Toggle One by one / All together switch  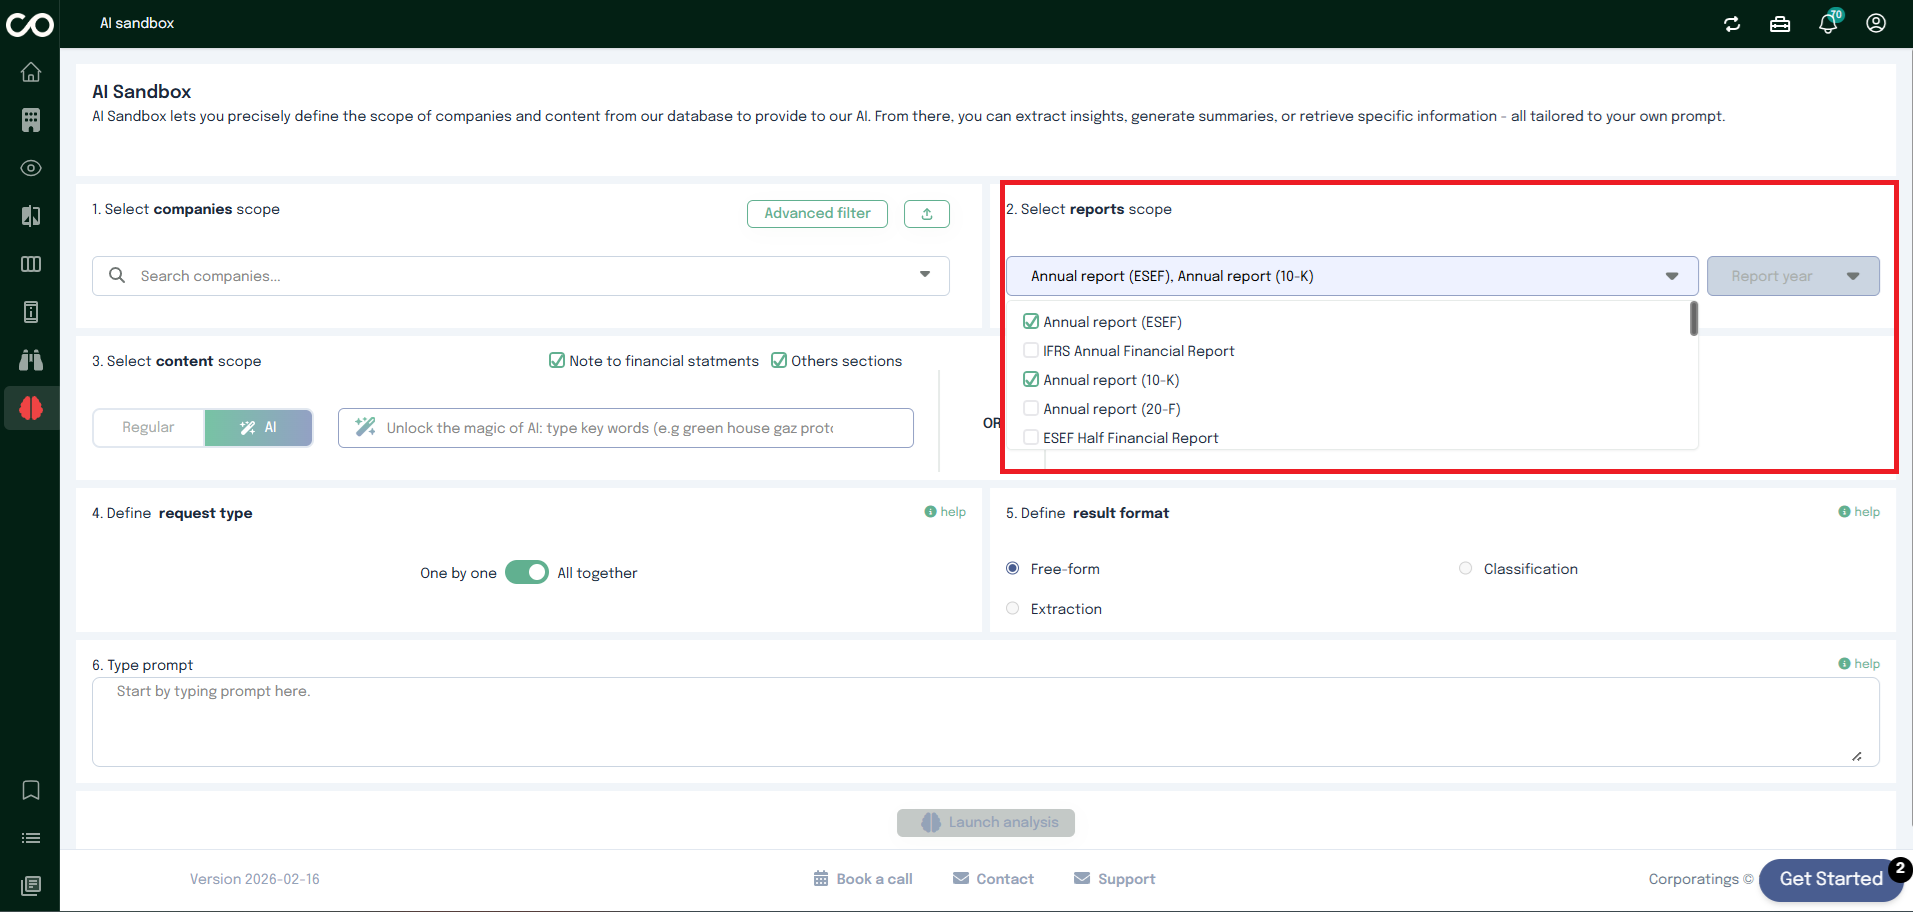(x=527, y=572)
